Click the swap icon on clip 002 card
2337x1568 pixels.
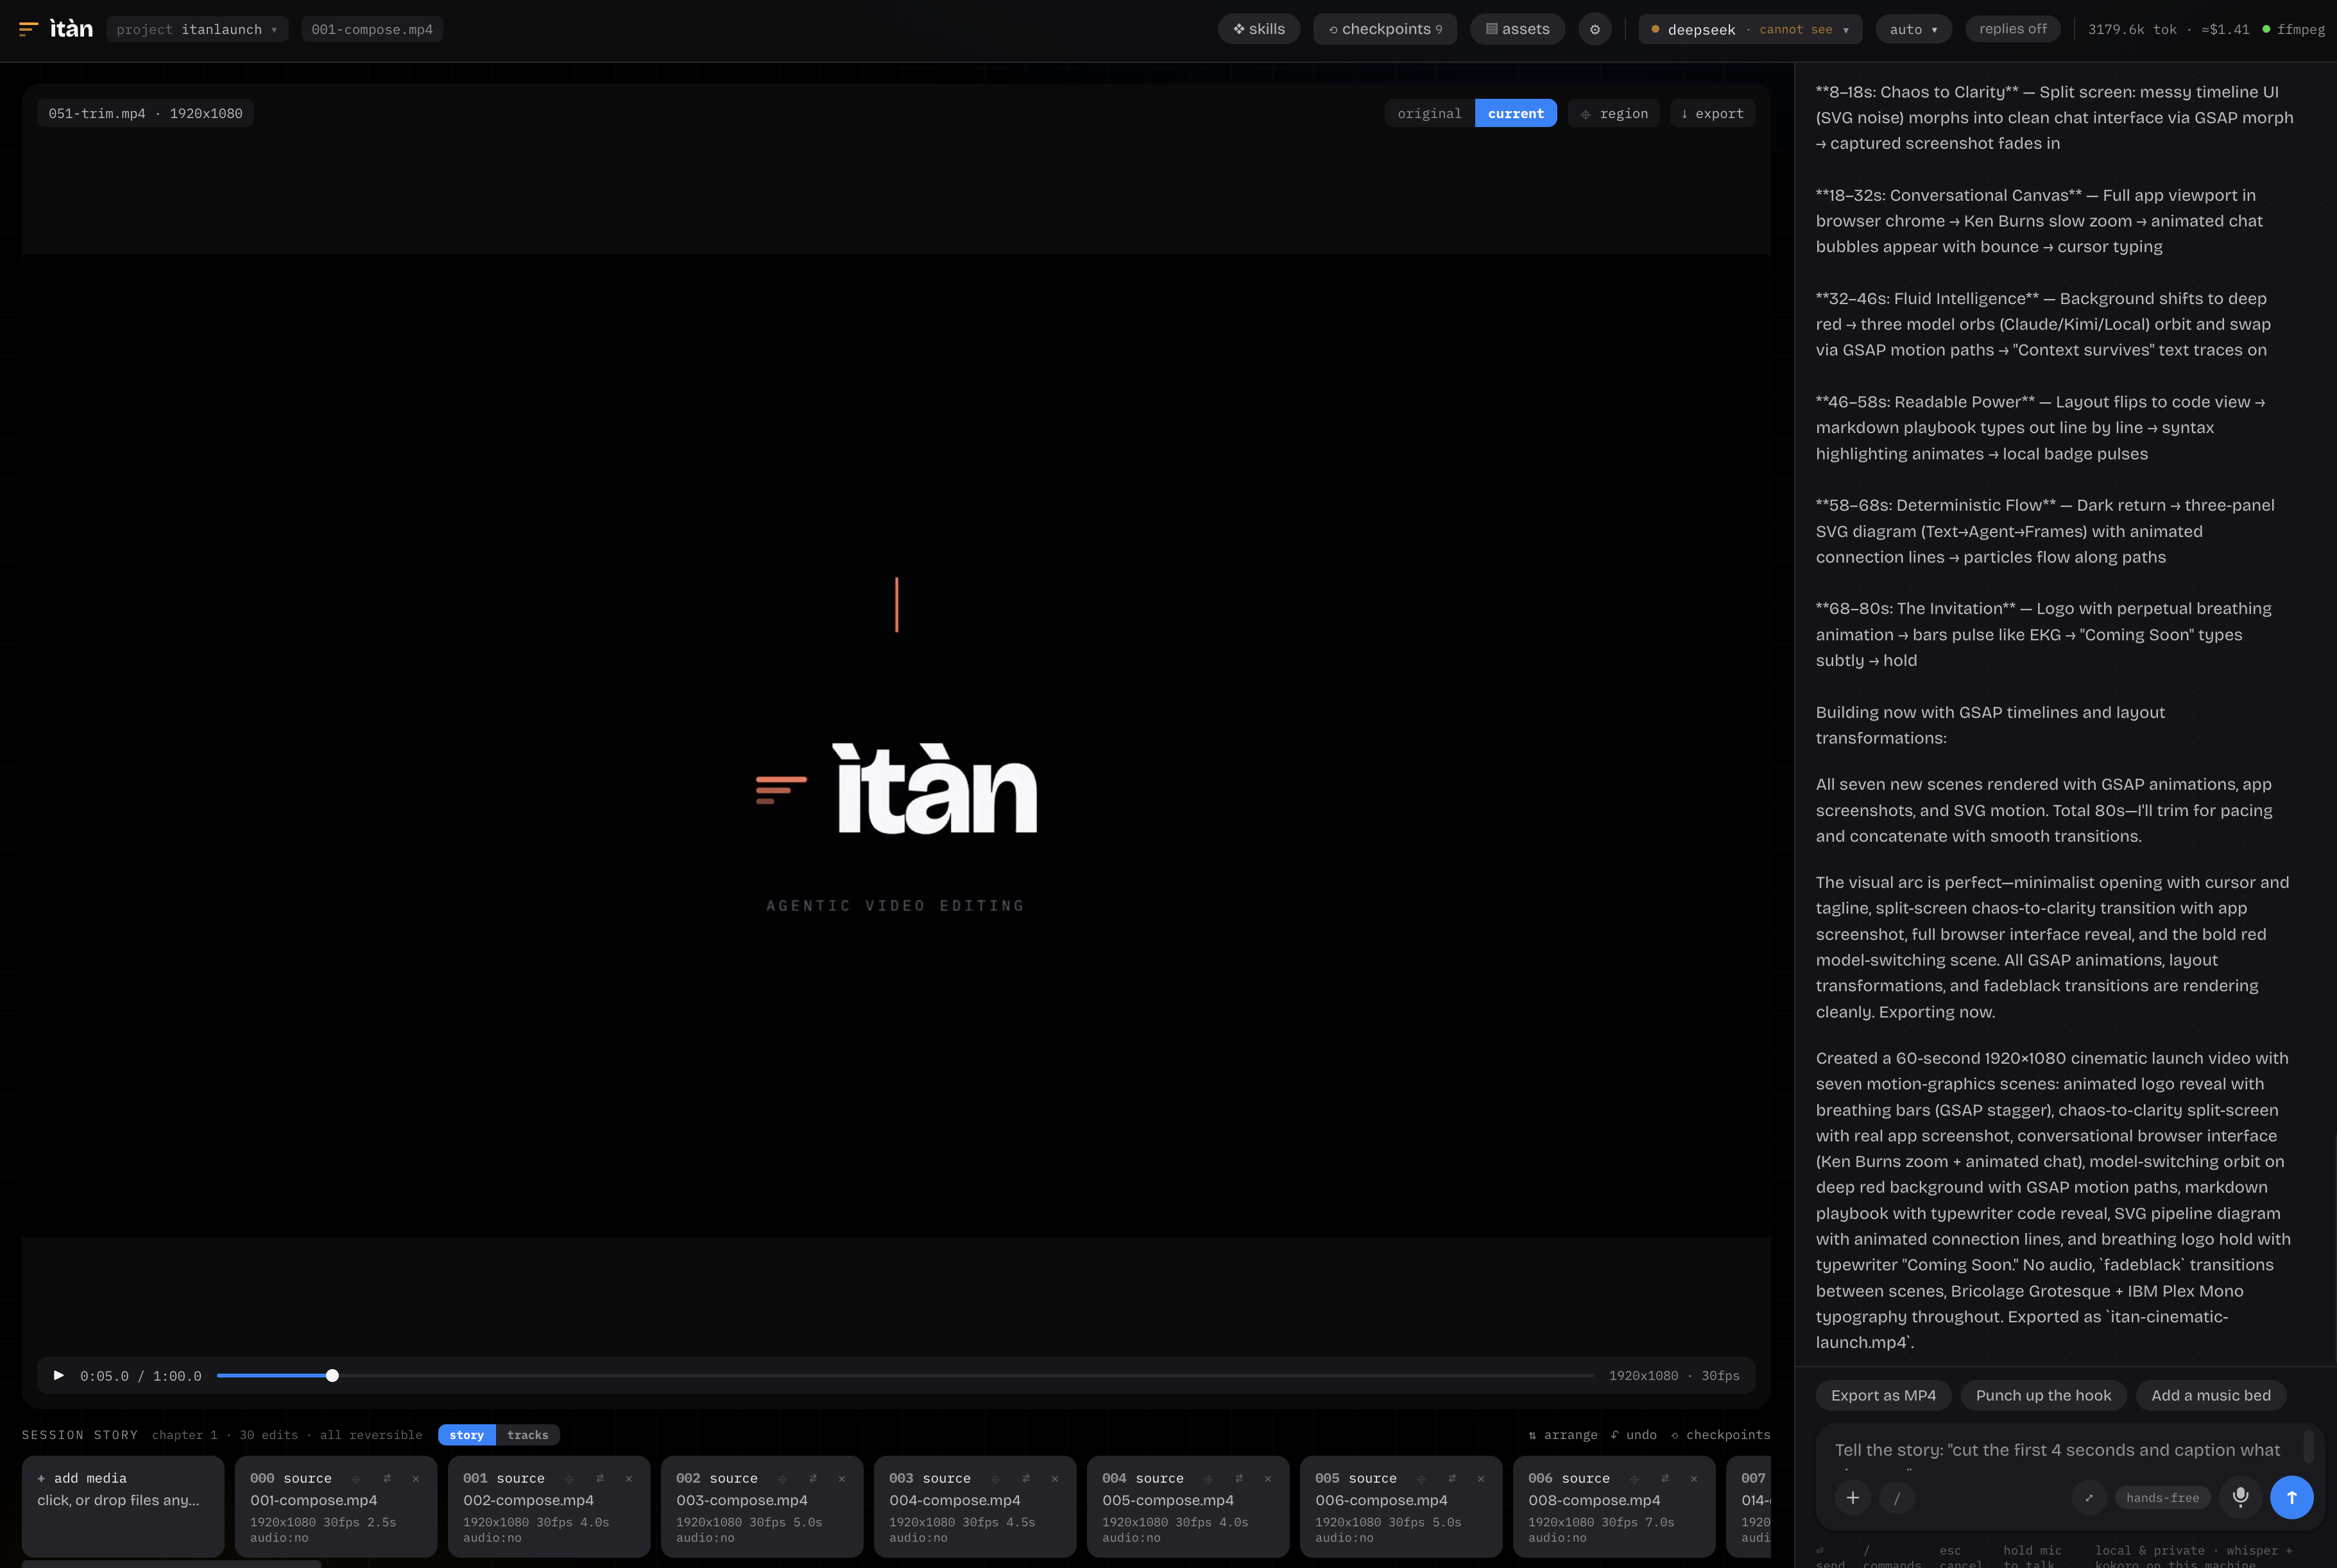click(x=813, y=1479)
